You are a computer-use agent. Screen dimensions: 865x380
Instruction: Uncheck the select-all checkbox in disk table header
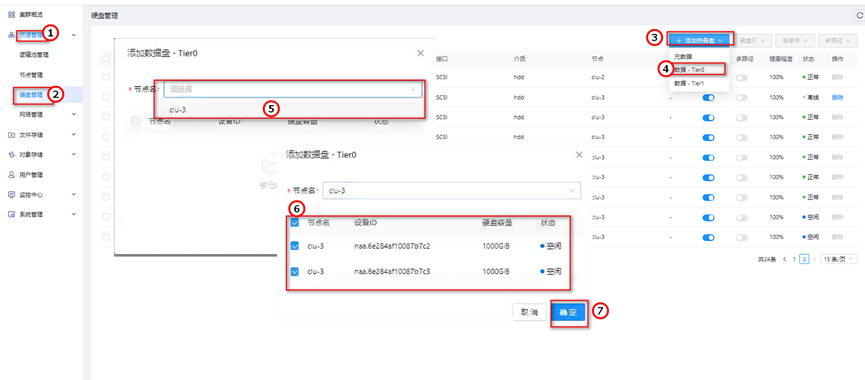click(x=295, y=222)
